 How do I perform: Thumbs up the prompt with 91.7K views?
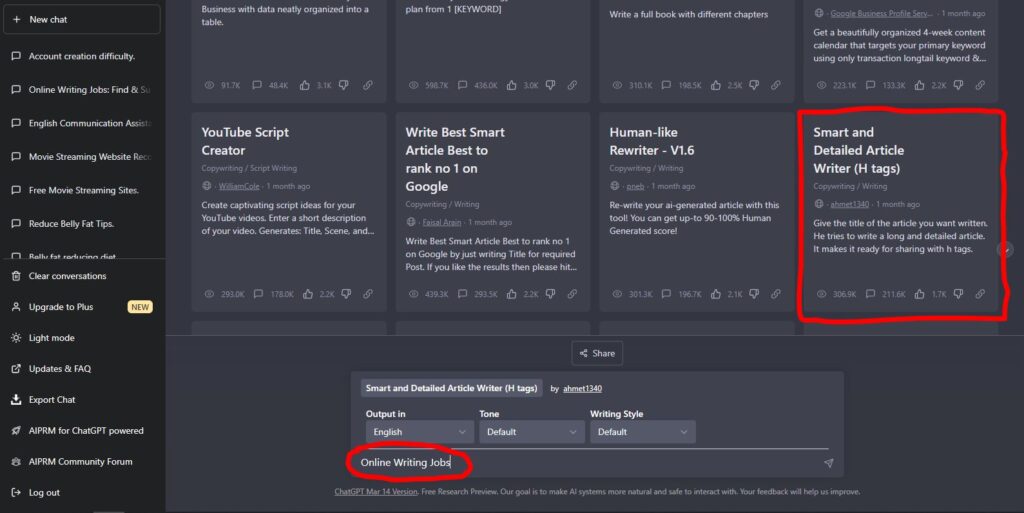point(305,86)
